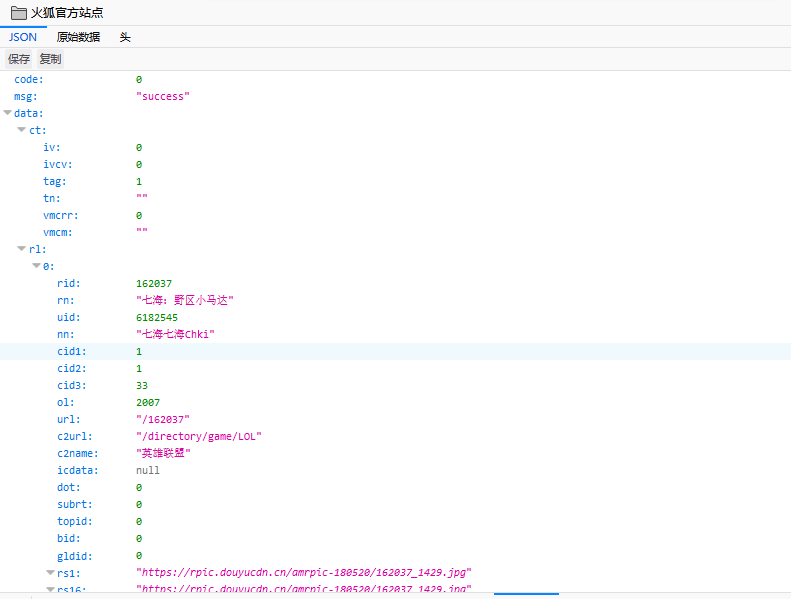Select the nn value 七海七海Chki
Viewport: 791px width, 599px height.
175,334
